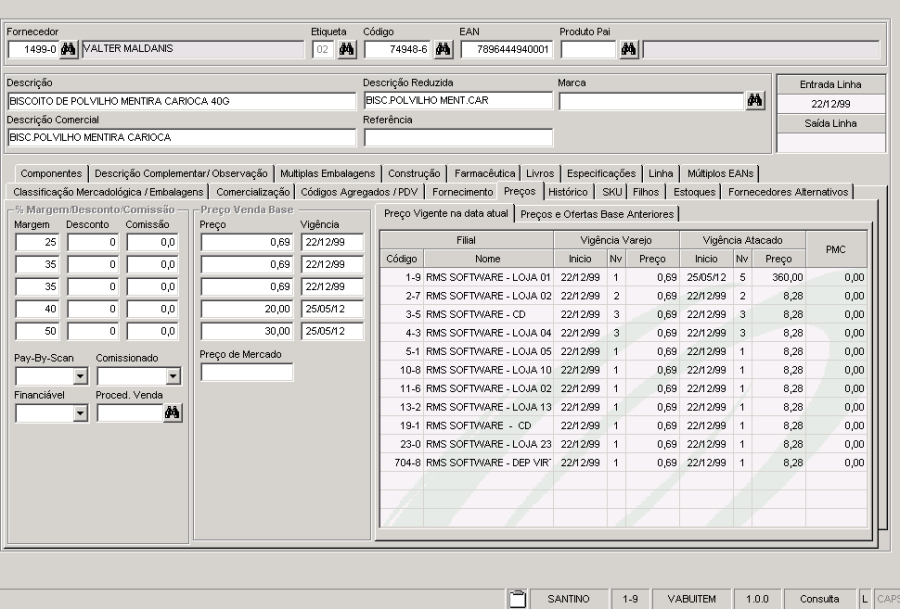The height and width of the screenshot is (609, 900).
Task: Open Fornecedores Alternativos tab
Action: [x=788, y=192]
